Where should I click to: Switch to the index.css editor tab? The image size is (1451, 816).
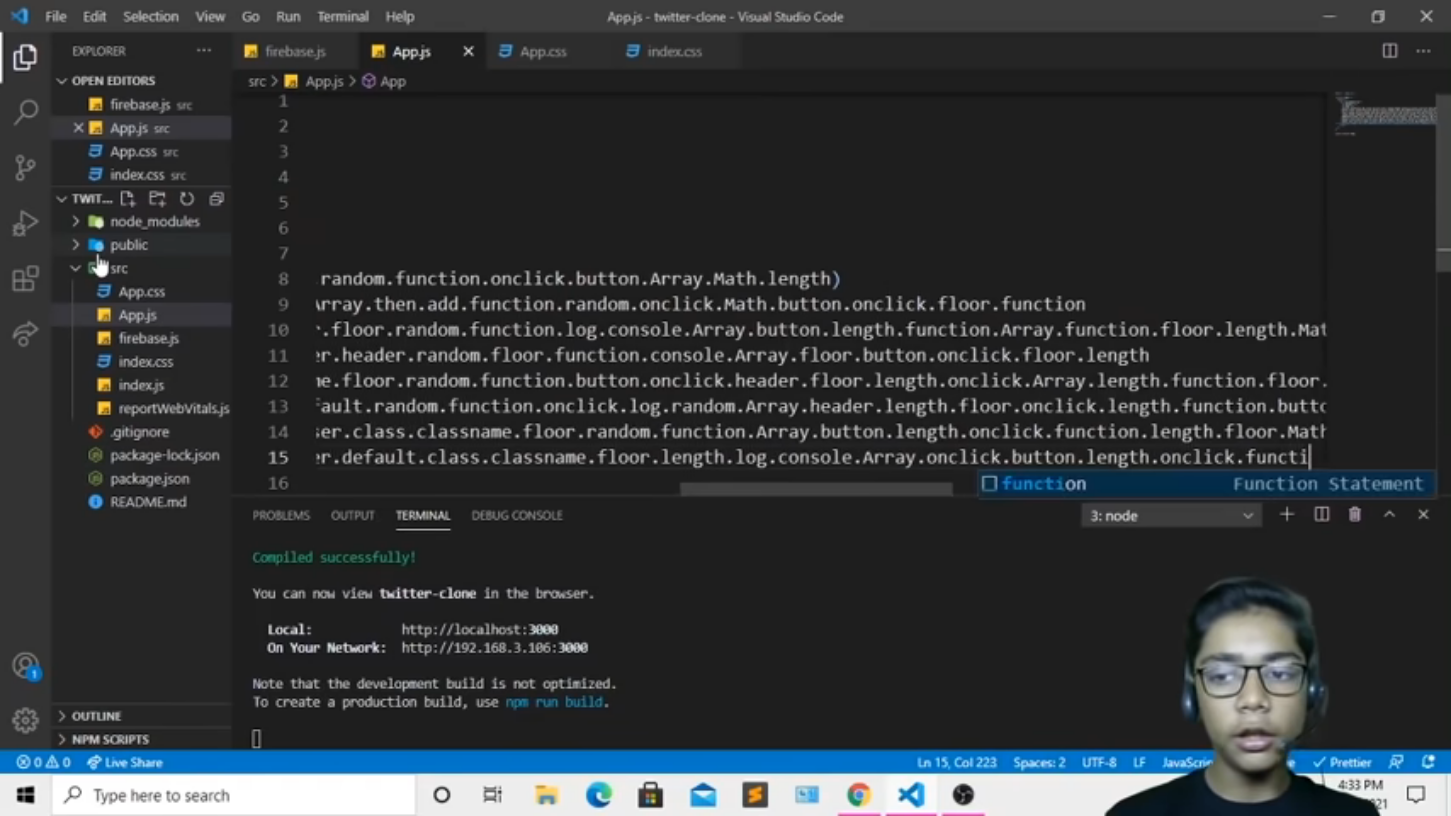tap(674, 51)
